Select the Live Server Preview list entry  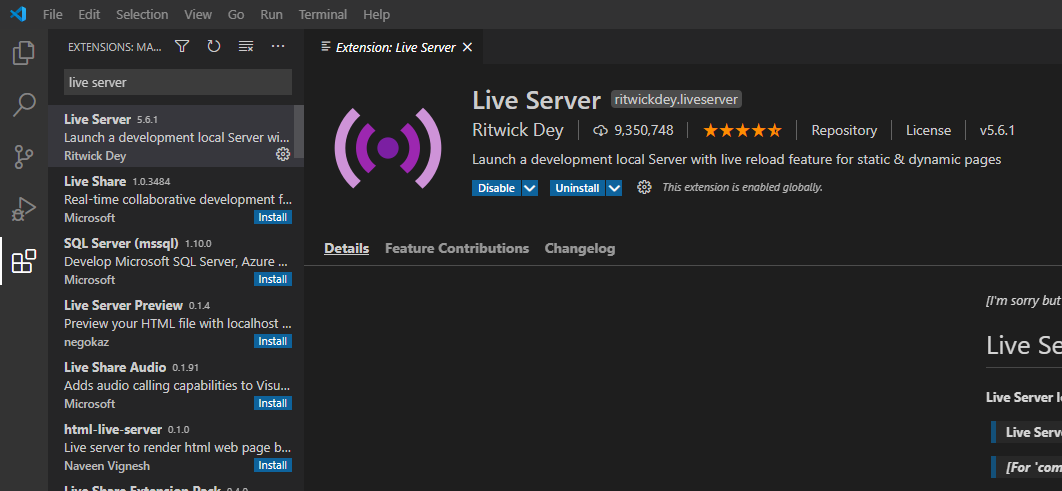[176, 323]
